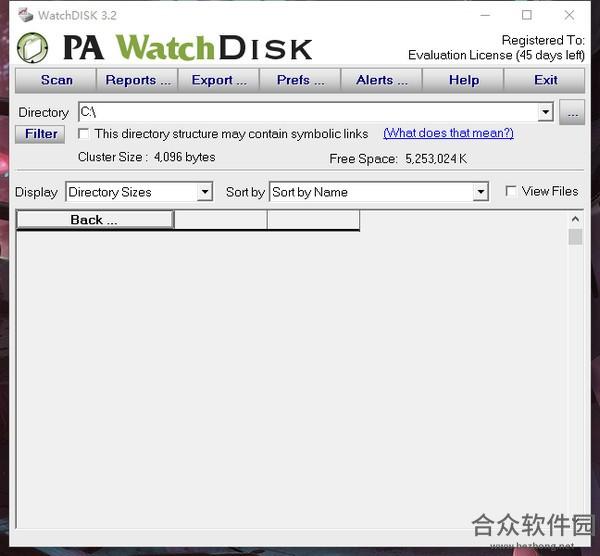Open the 'What does that mean?' link
600x556 pixels.
coord(448,133)
